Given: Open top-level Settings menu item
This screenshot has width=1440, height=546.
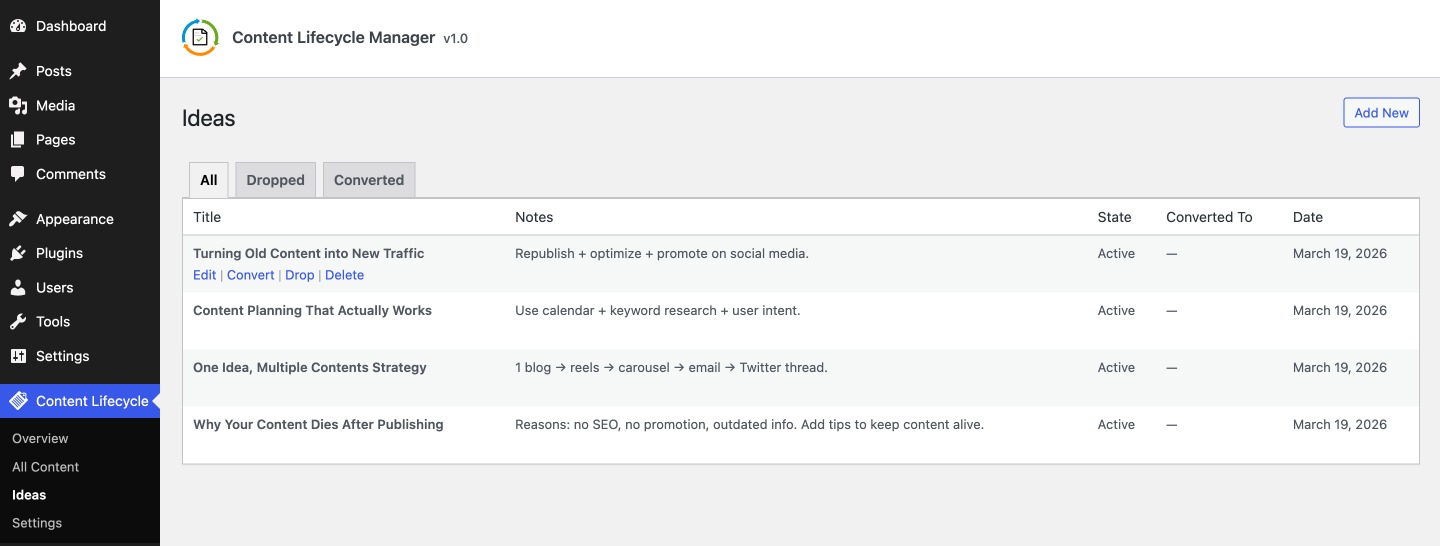Looking at the screenshot, I should [80, 356].
